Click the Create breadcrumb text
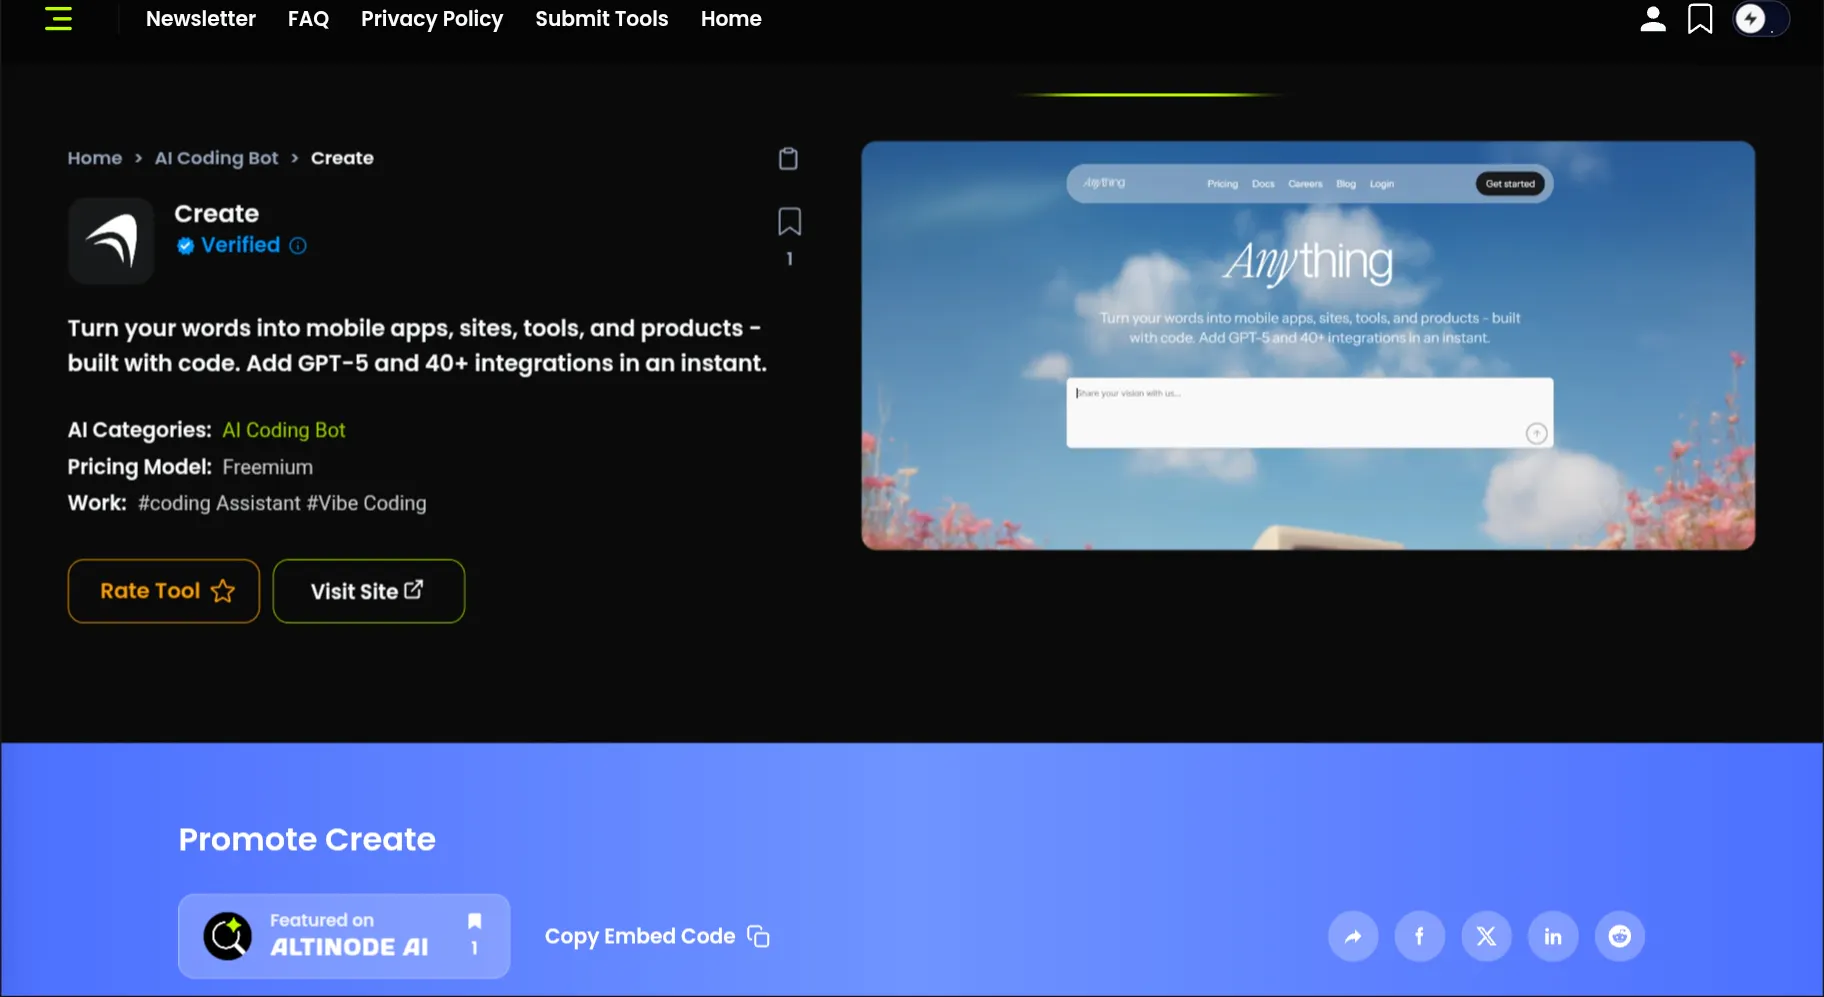The height and width of the screenshot is (997, 1824). pyautogui.click(x=342, y=158)
